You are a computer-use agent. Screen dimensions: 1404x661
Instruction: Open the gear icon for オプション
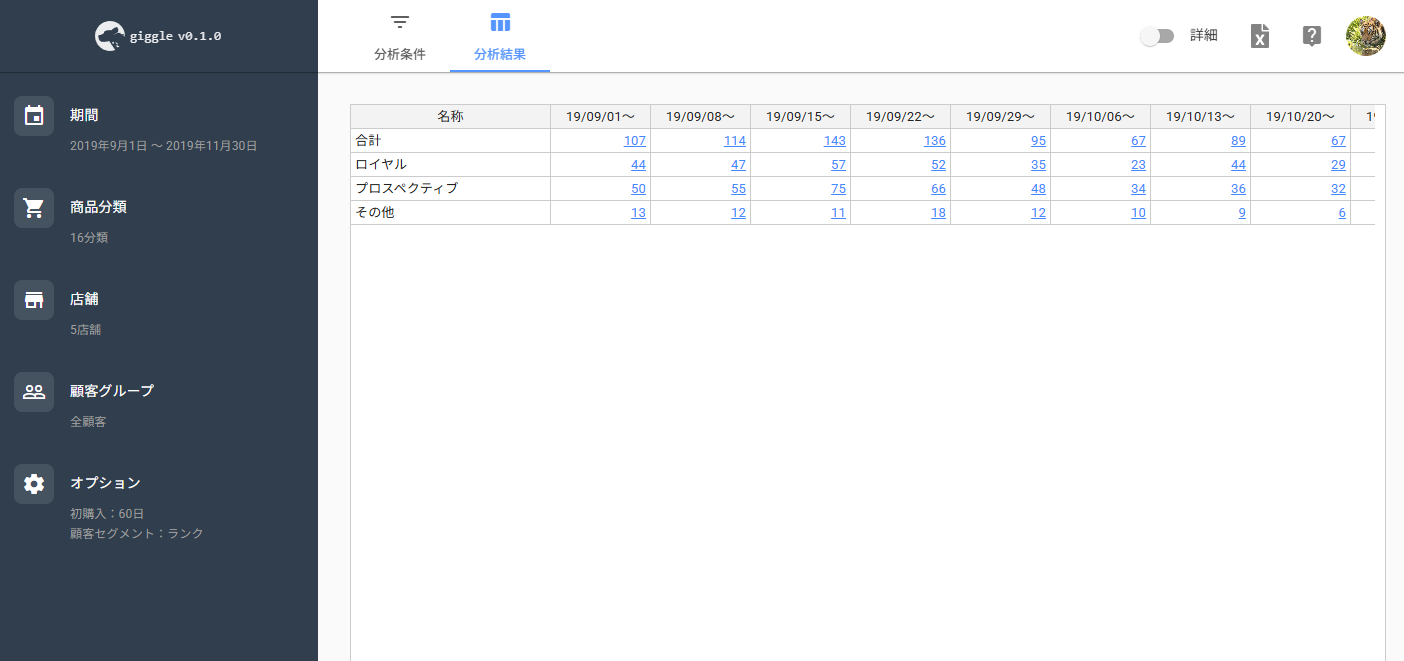coord(34,484)
